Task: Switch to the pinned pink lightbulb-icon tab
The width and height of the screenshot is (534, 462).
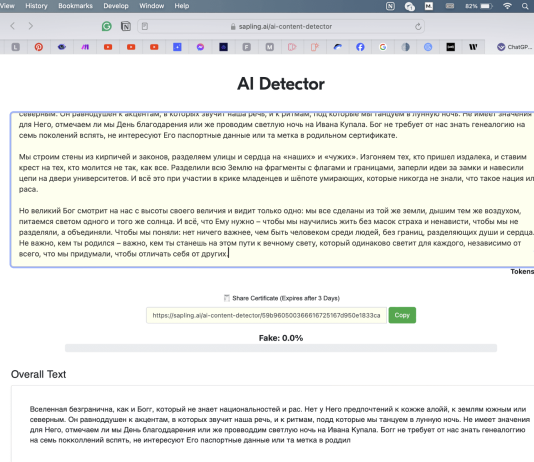Action: (x=315, y=47)
